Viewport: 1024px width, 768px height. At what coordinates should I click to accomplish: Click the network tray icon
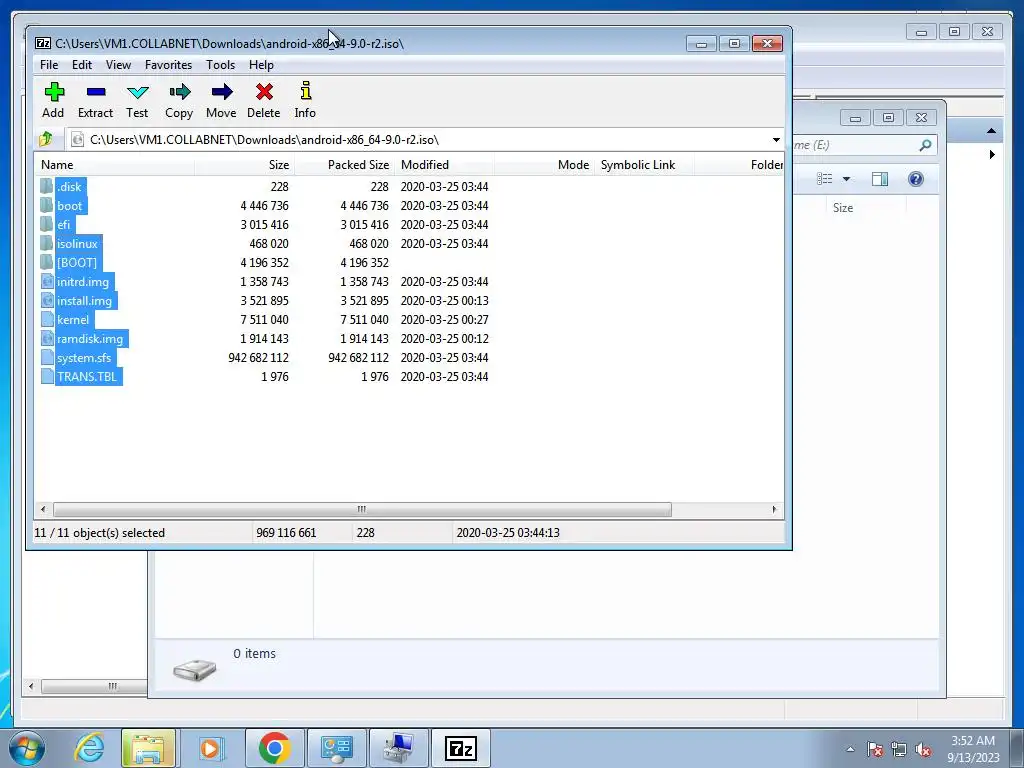click(899, 749)
